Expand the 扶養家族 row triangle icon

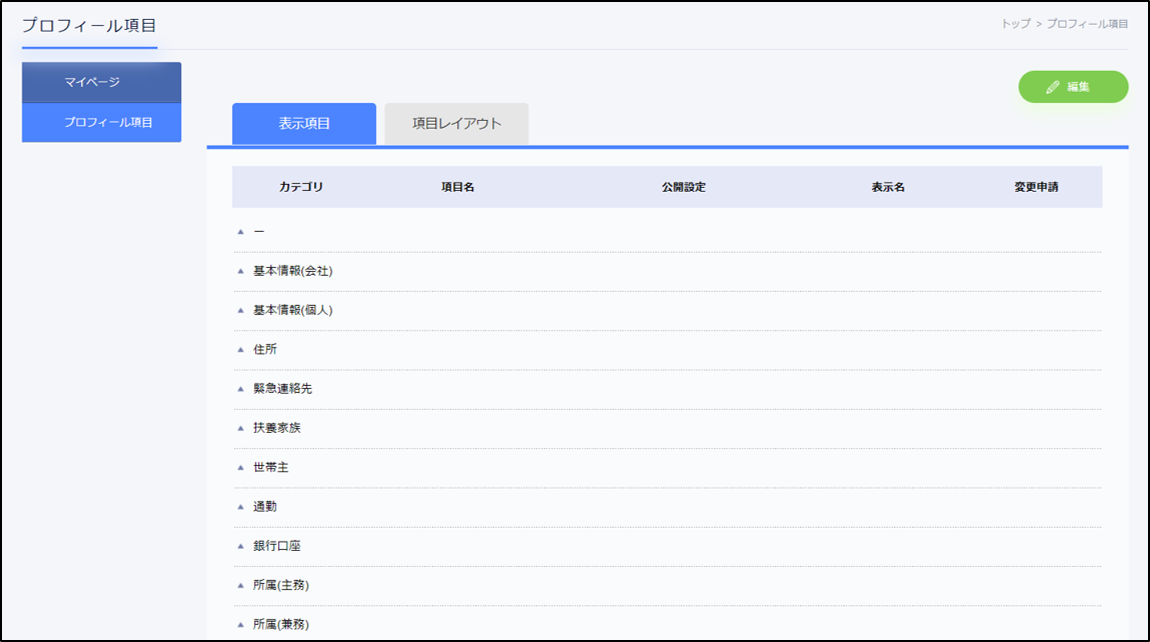click(x=240, y=428)
